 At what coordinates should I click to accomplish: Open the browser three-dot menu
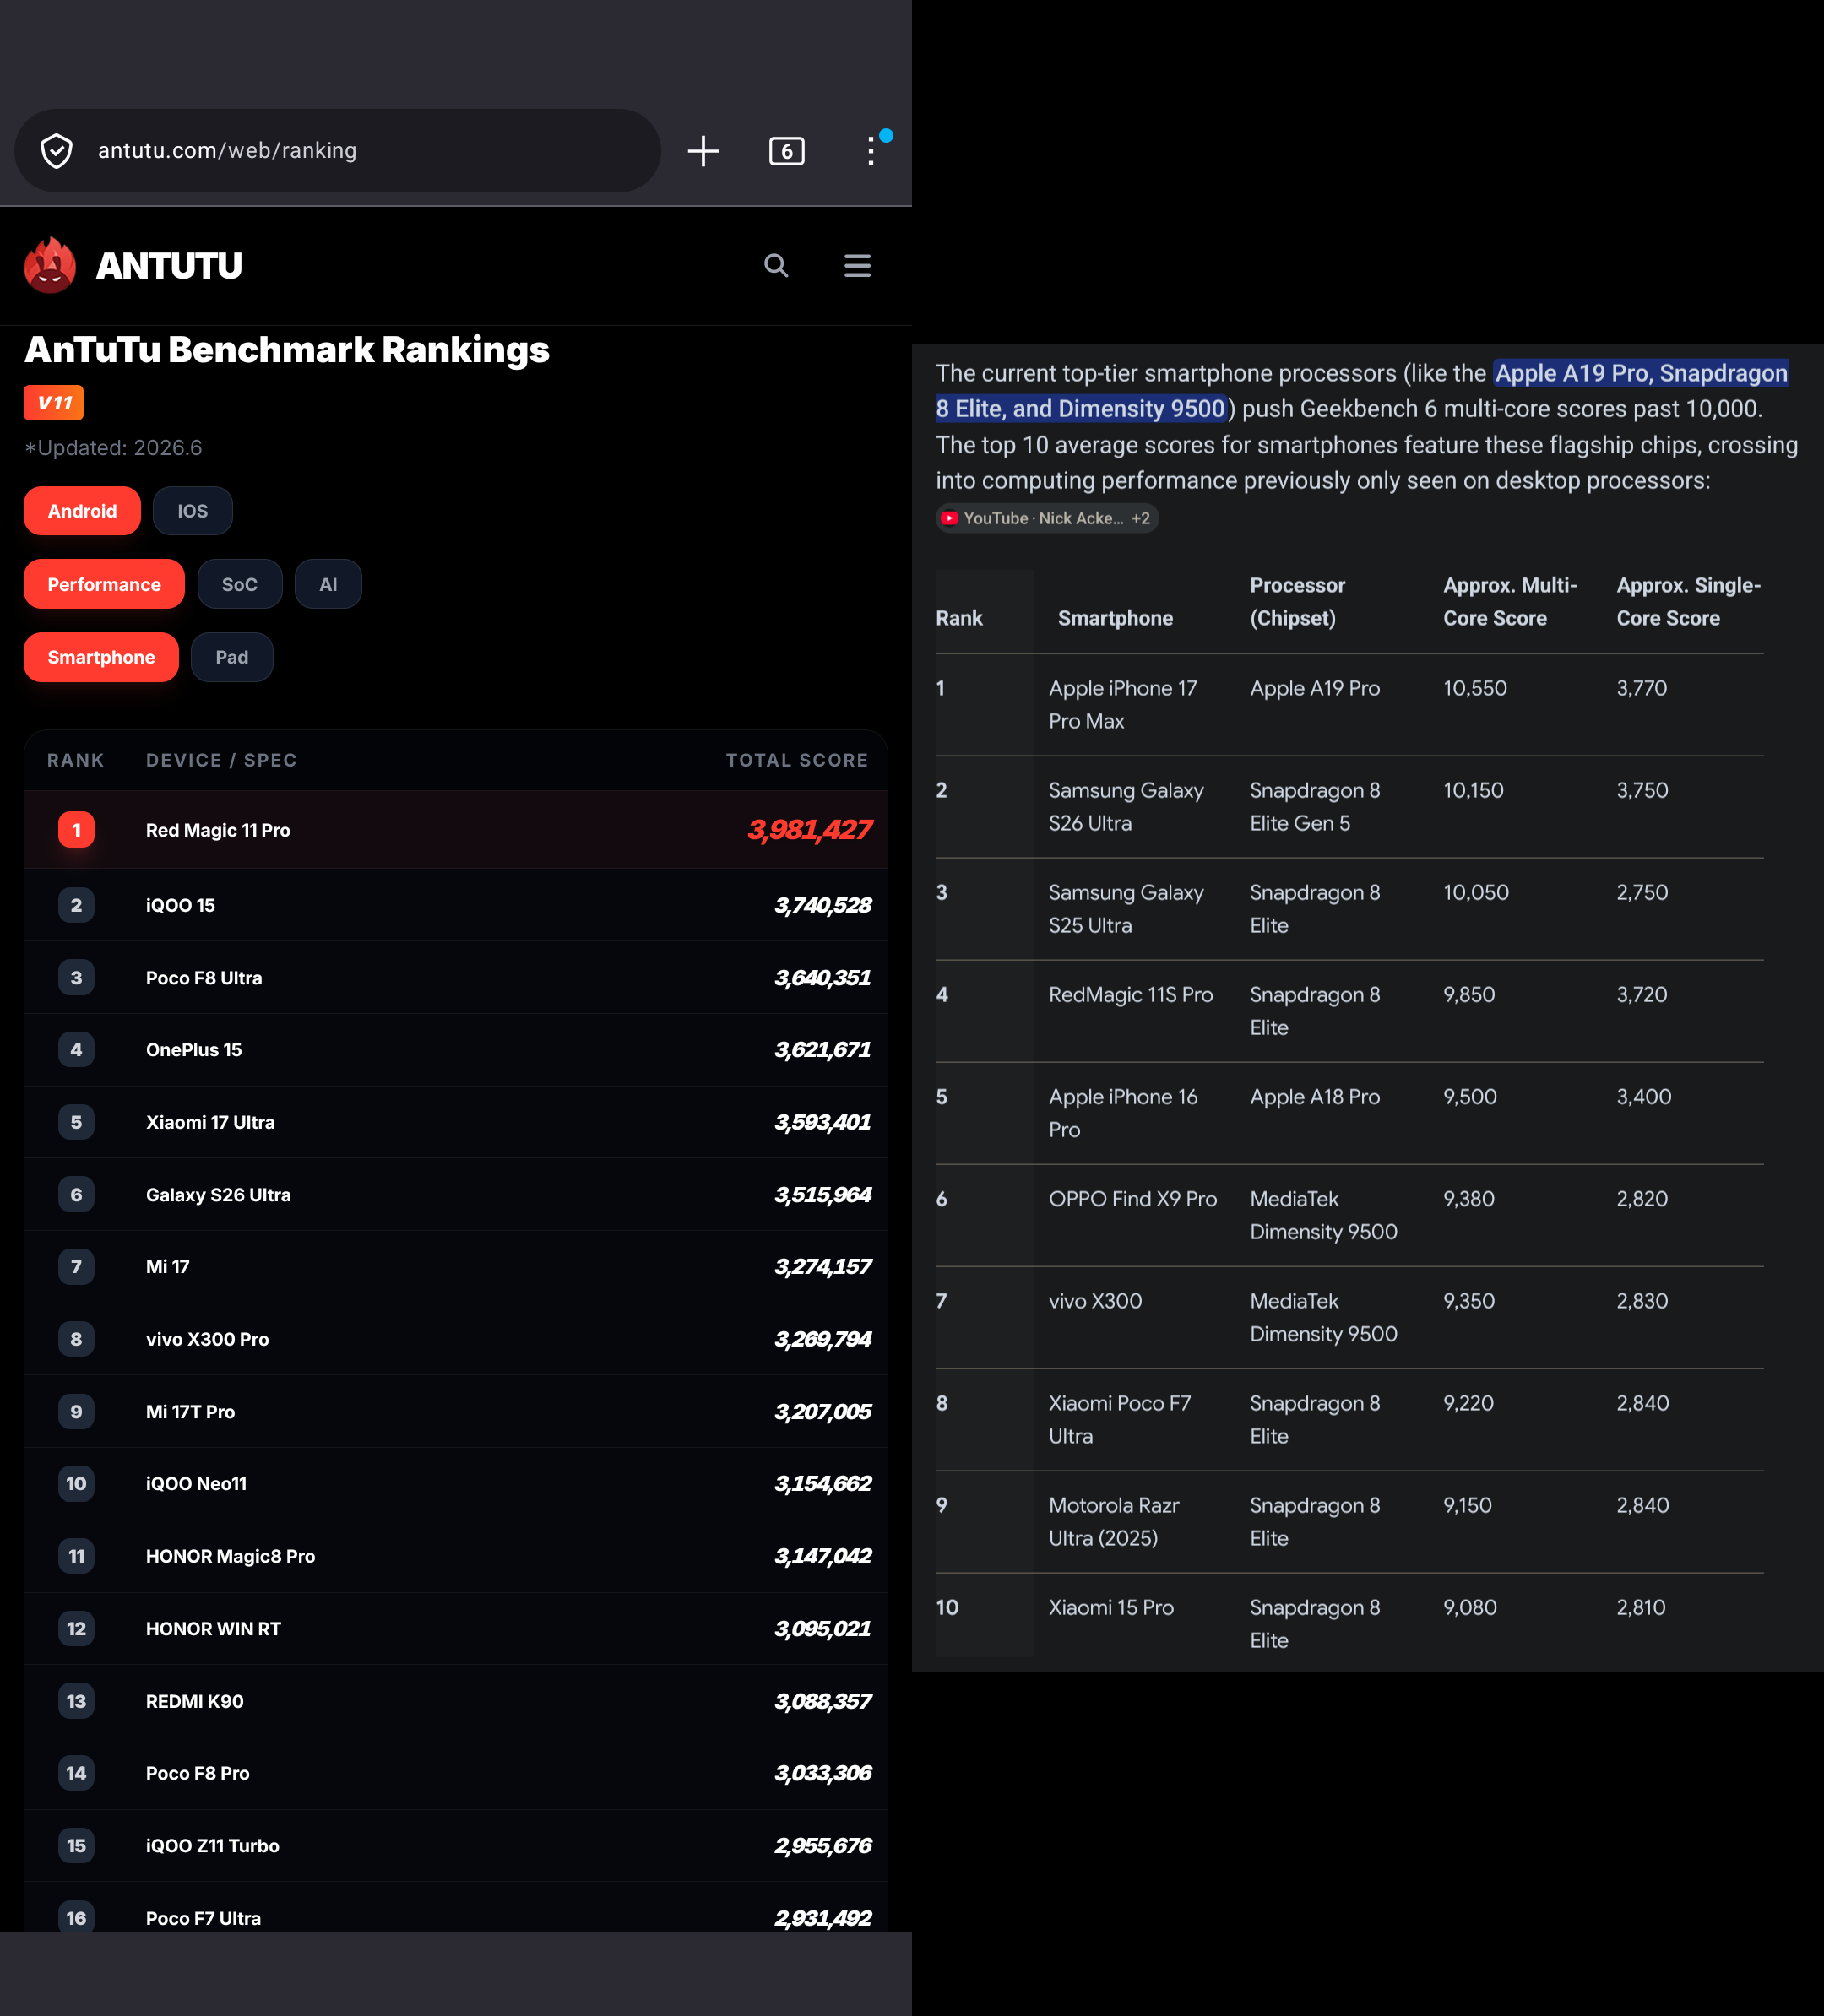(x=871, y=151)
